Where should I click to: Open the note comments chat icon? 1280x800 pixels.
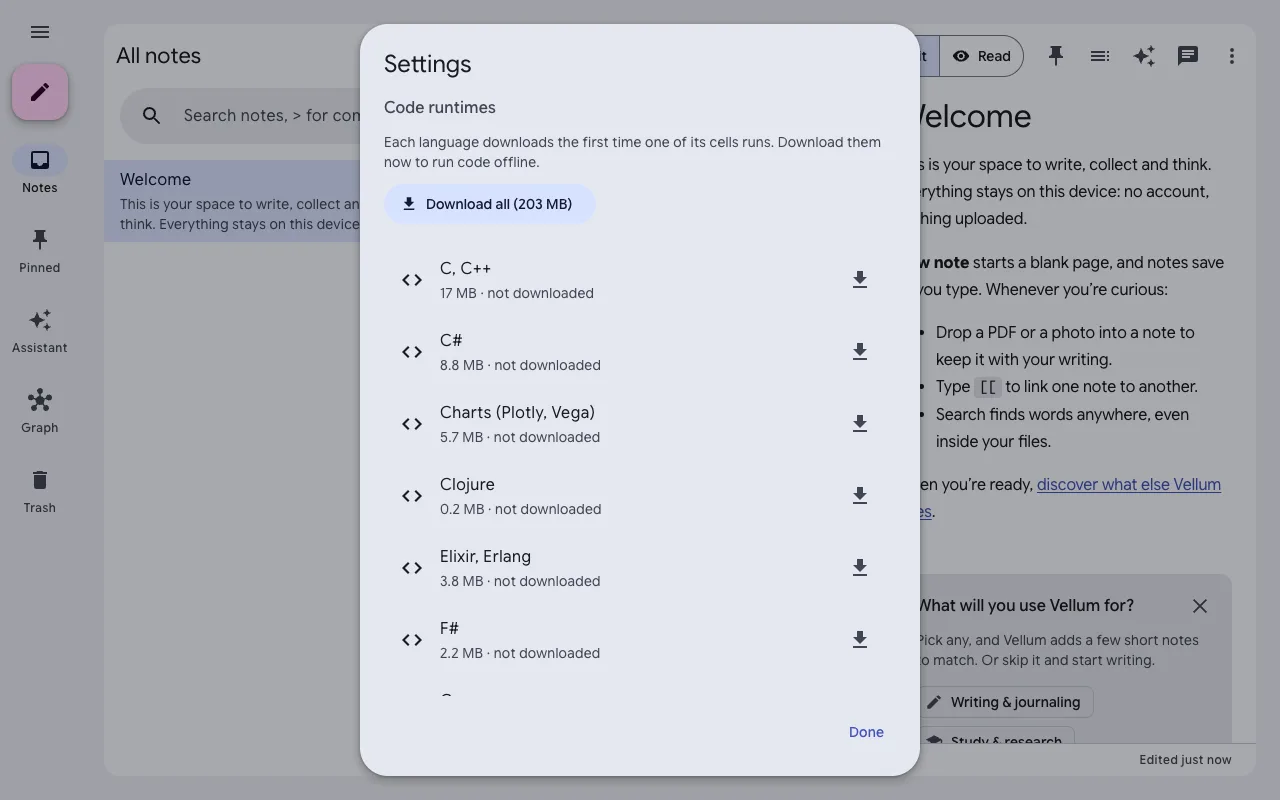click(x=1188, y=56)
